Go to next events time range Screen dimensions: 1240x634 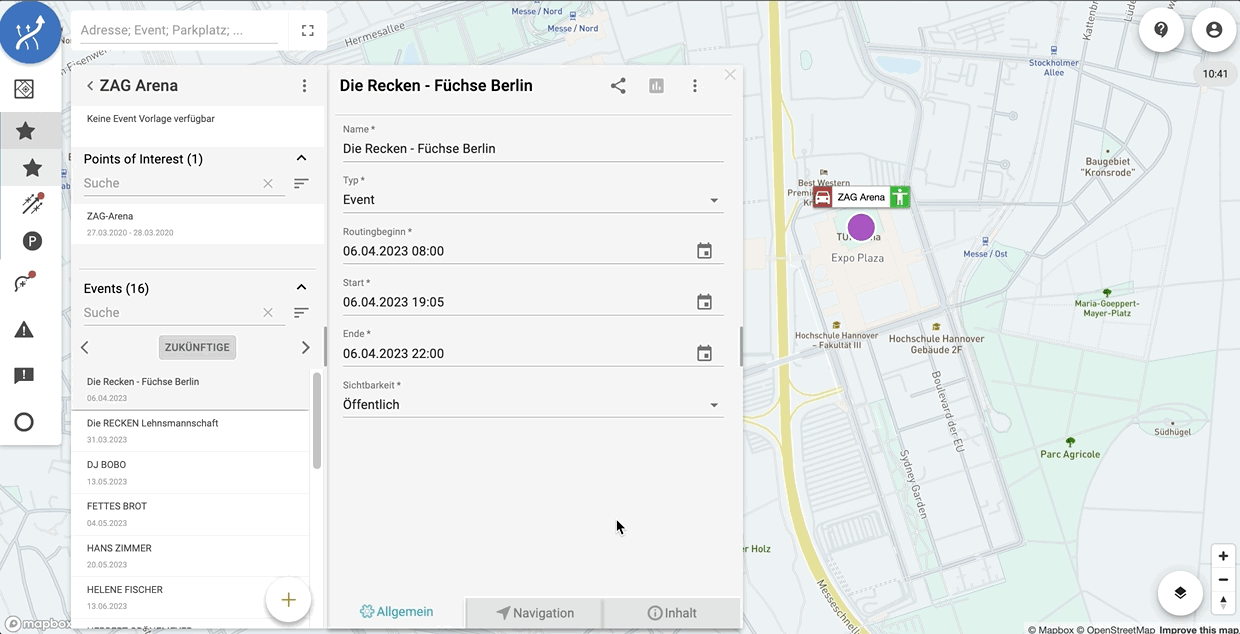point(306,347)
